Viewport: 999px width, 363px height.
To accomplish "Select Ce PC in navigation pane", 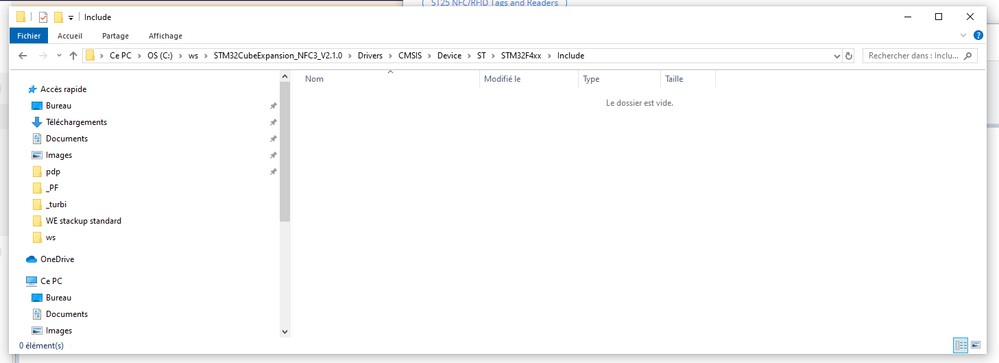I will [x=51, y=281].
